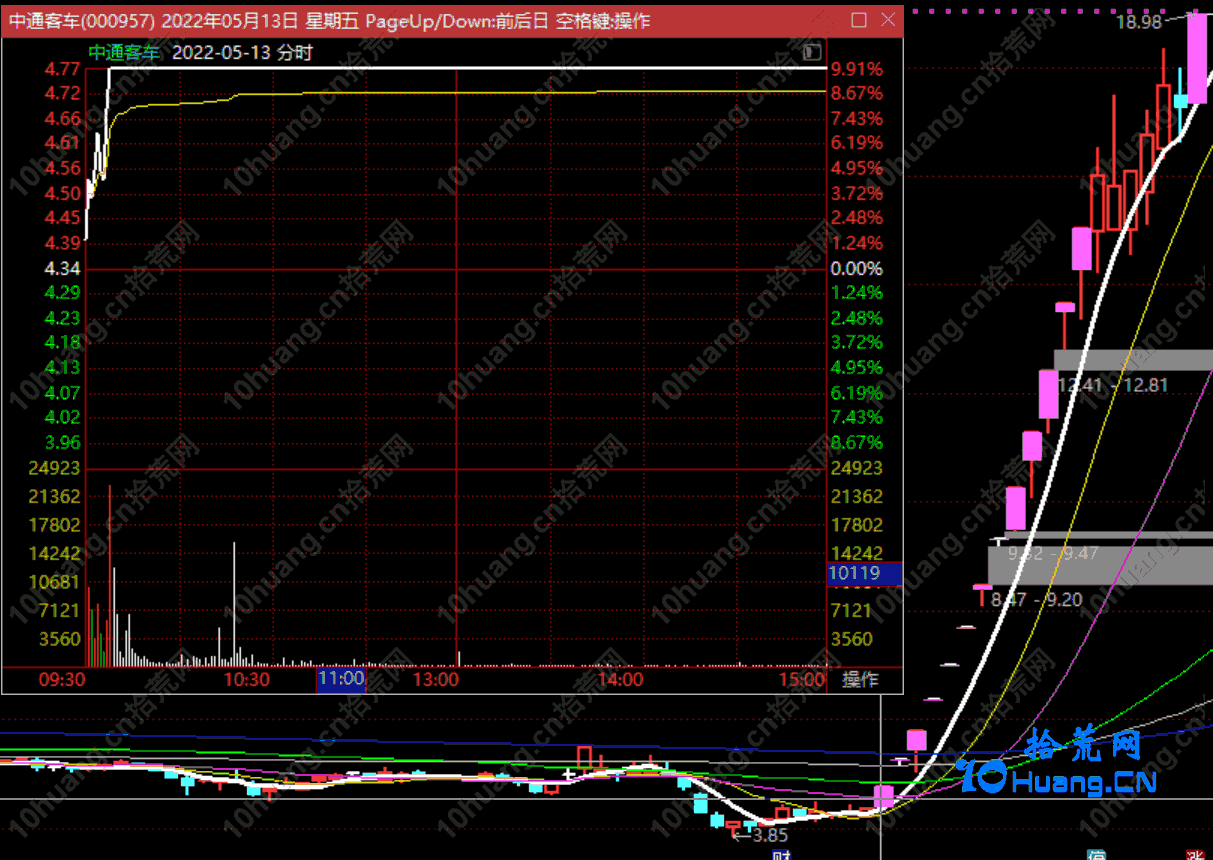Pick the green 4.02 price label
Viewport: 1213px width, 860px height.
click(63, 418)
